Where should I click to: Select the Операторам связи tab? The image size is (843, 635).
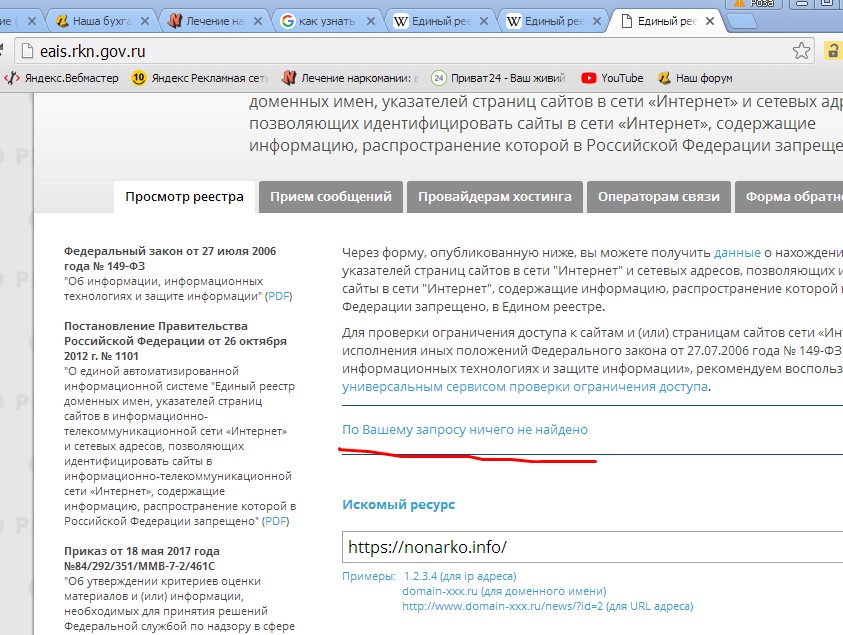pos(659,196)
